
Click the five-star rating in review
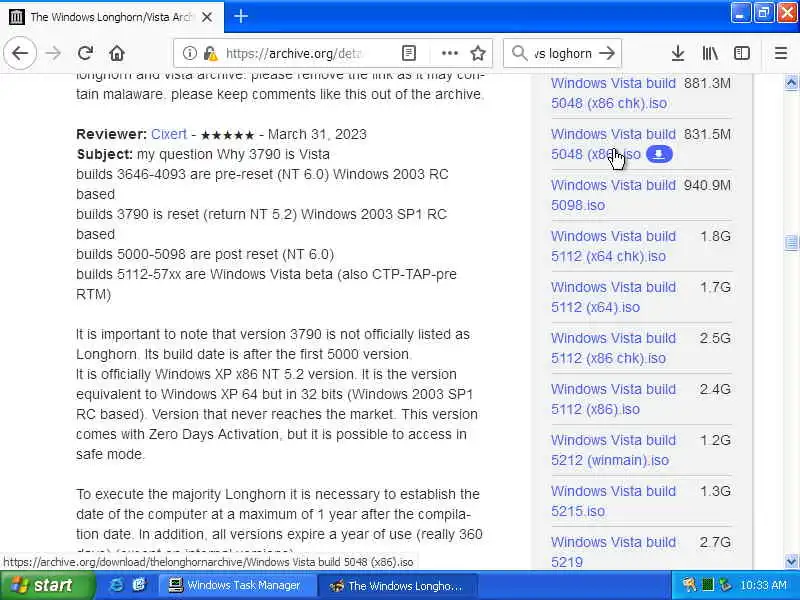228,135
